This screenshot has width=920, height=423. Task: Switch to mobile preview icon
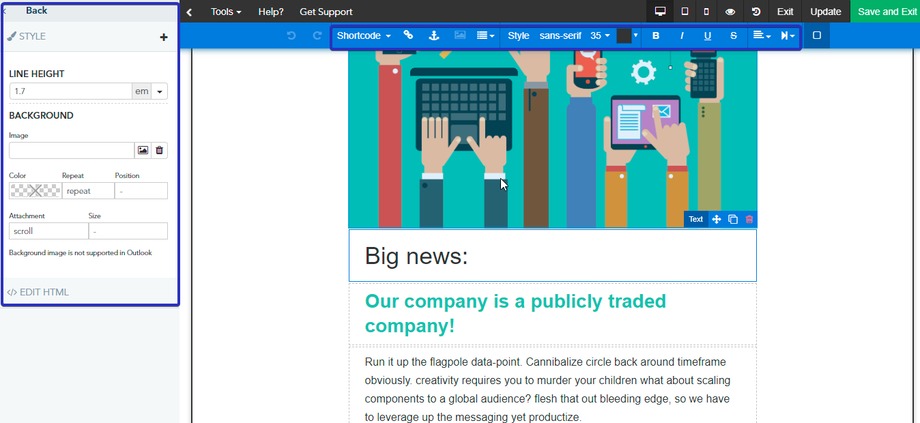pos(707,12)
